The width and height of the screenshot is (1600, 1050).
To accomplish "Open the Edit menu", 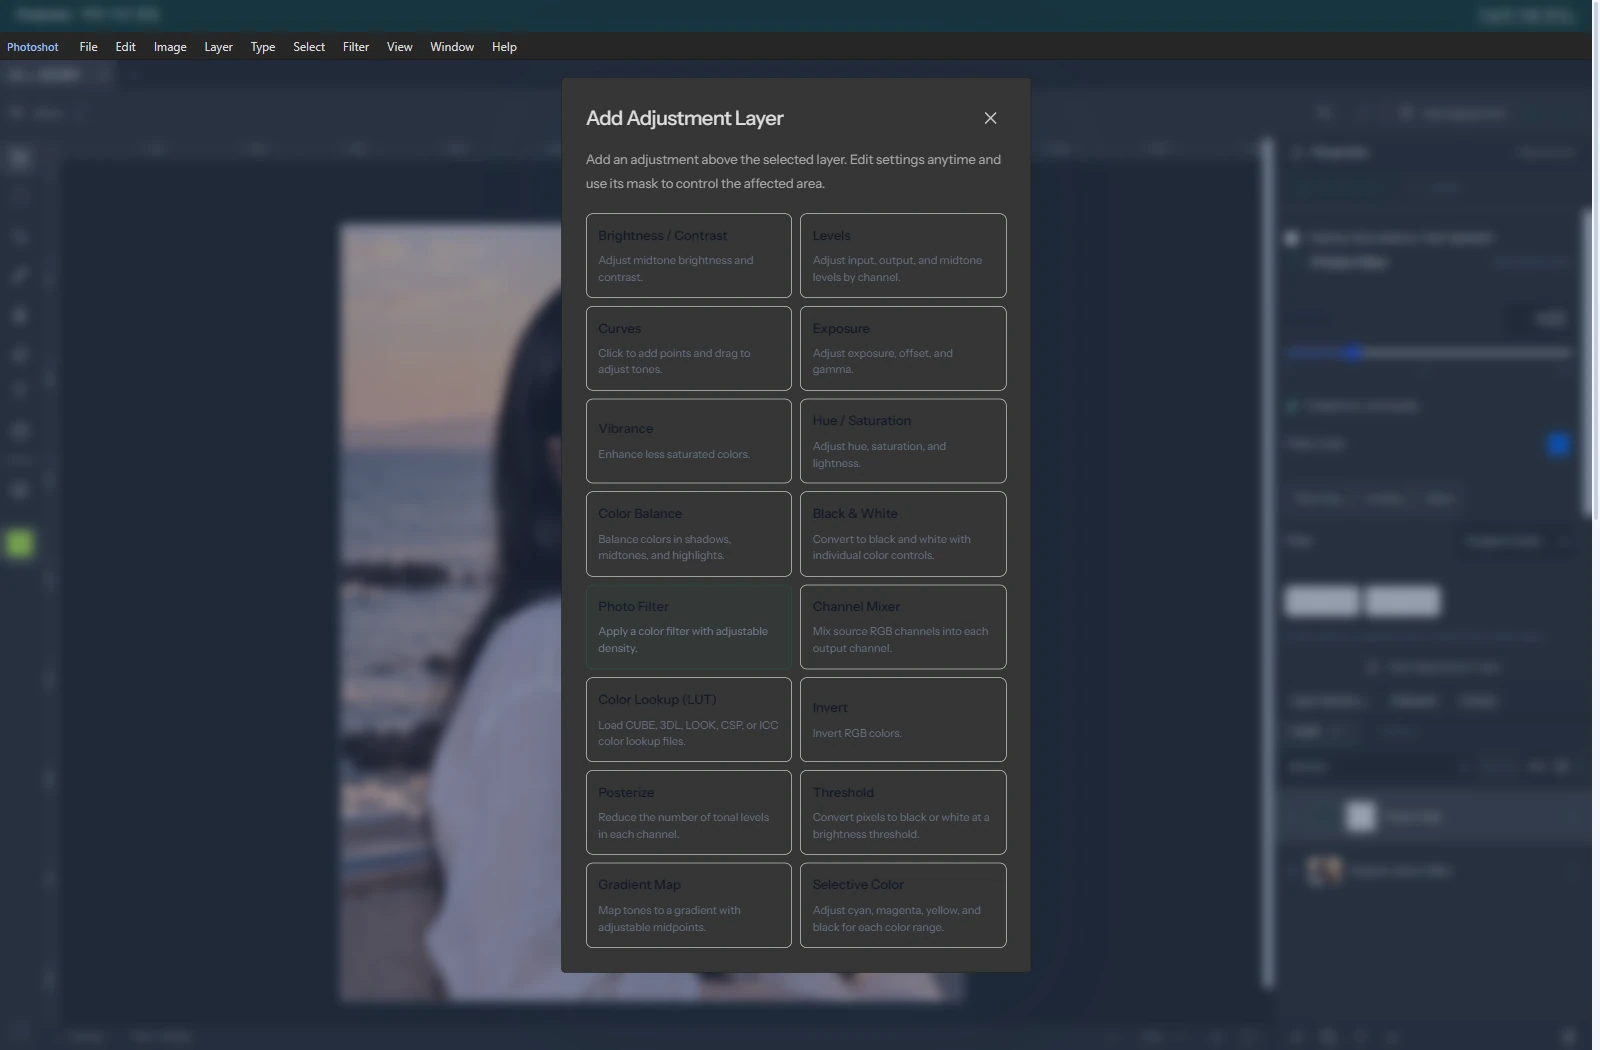I will (125, 47).
